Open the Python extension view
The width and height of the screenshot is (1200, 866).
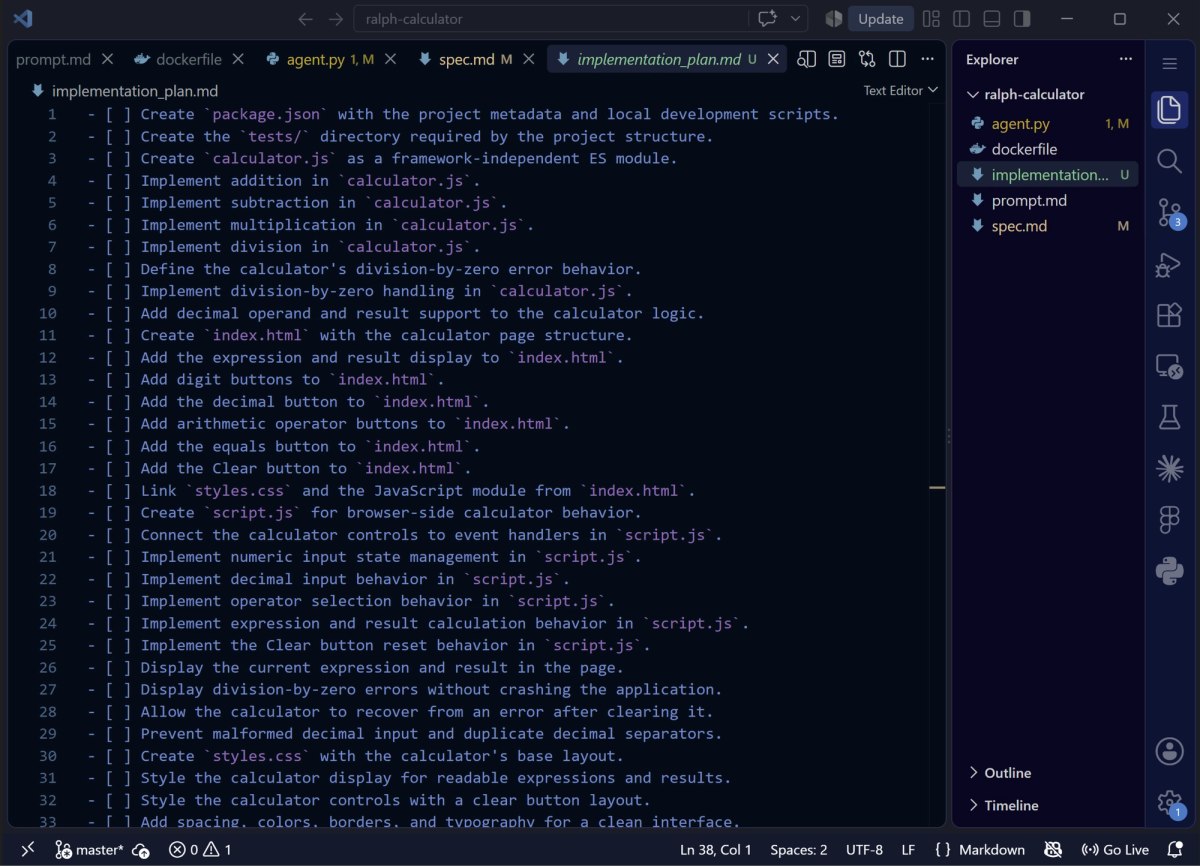coord(1169,571)
